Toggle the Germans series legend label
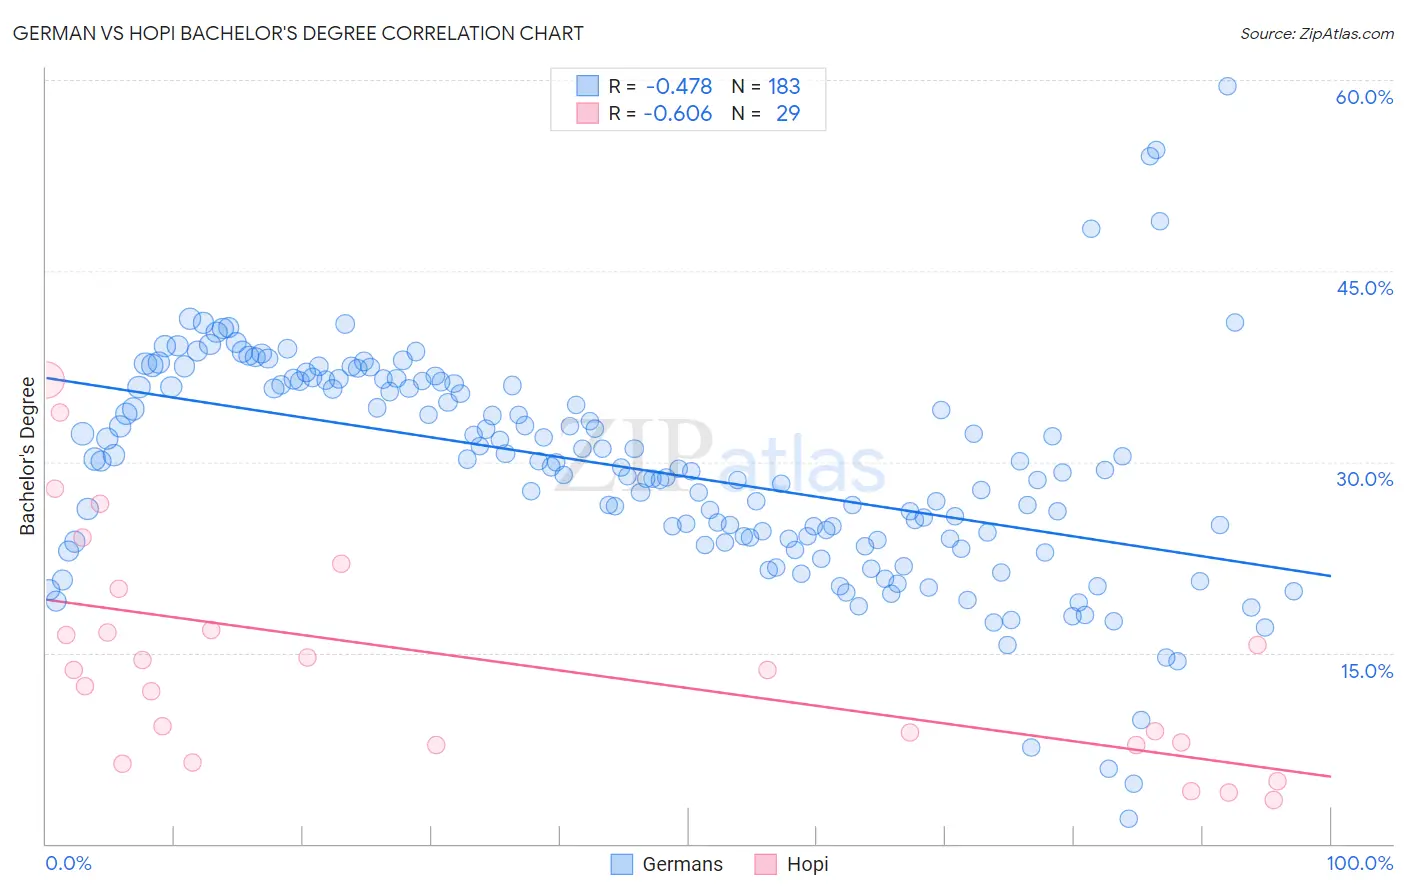 tap(682, 864)
